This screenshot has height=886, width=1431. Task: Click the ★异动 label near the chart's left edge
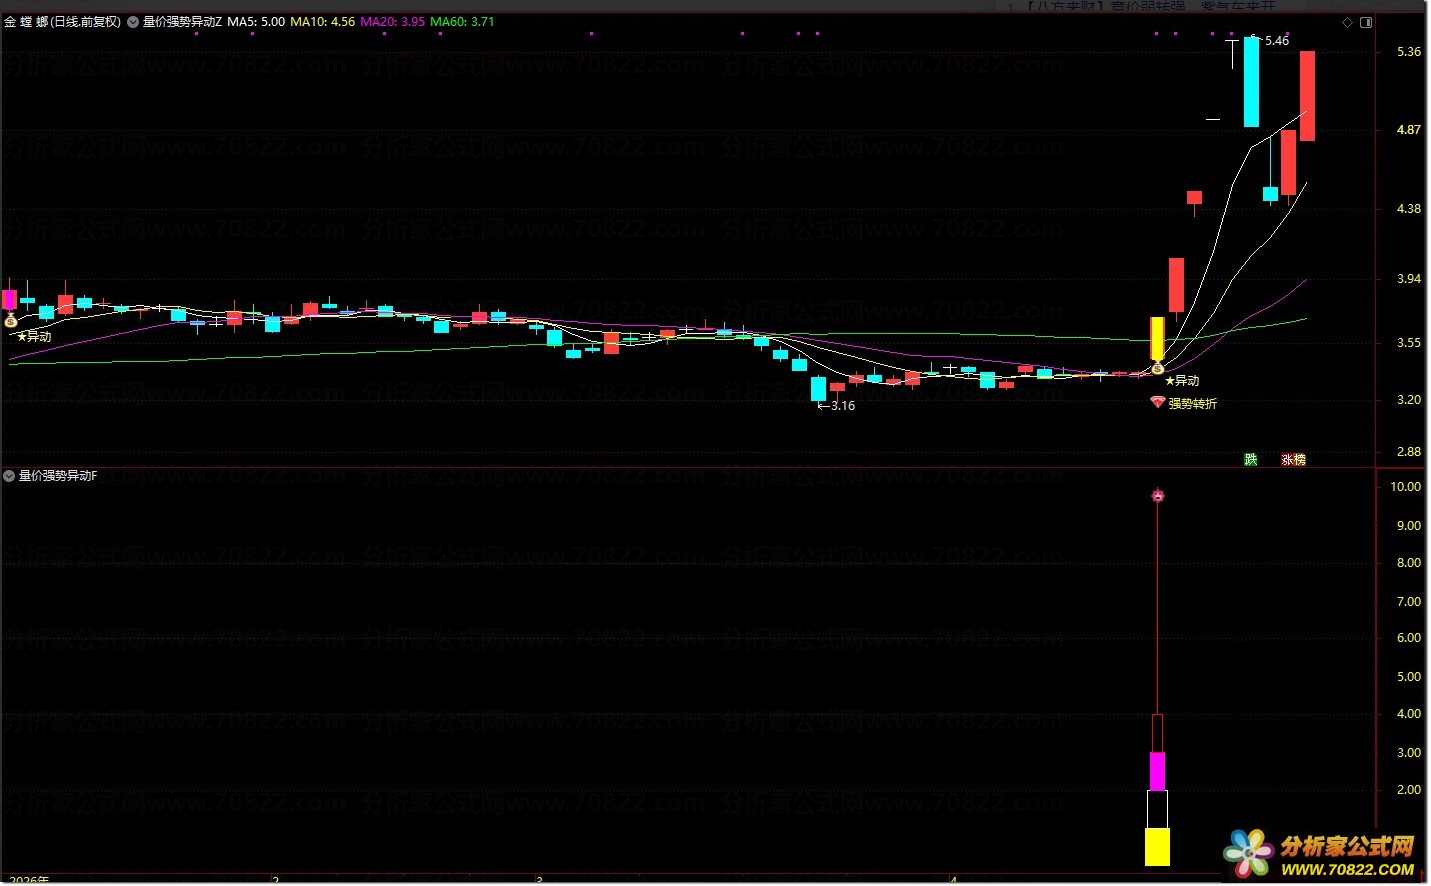click(x=34, y=337)
